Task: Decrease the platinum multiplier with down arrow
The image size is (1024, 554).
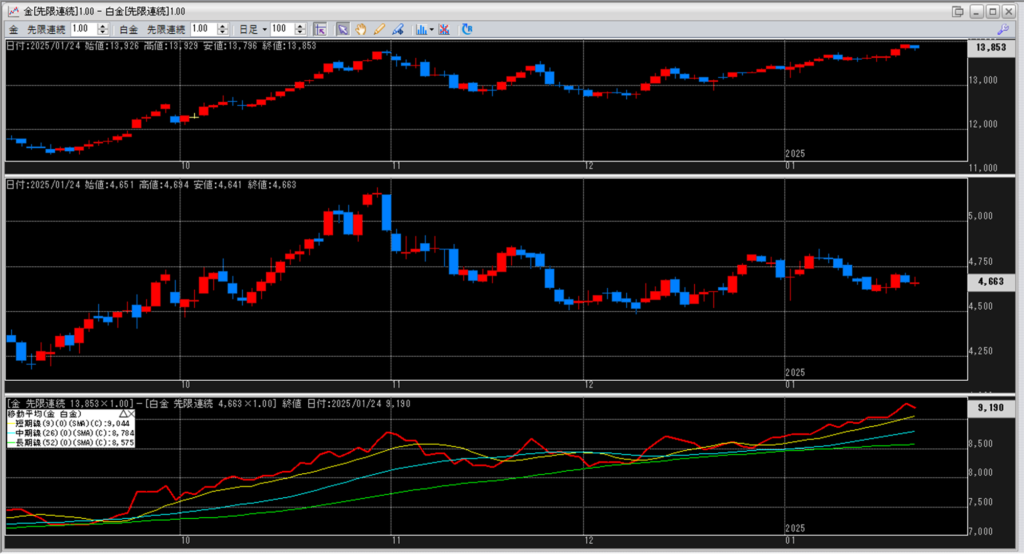Action: pyautogui.click(x=223, y=32)
